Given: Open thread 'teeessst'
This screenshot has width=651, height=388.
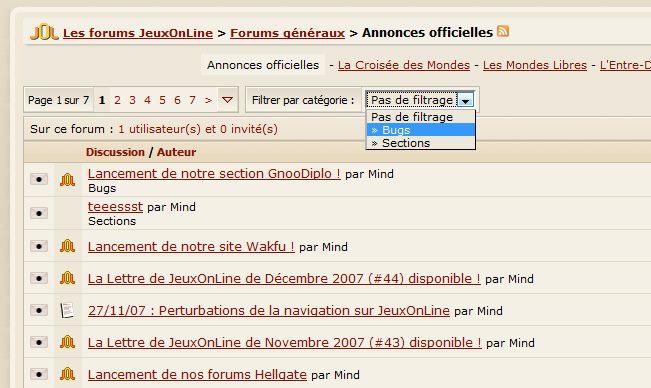Looking at the screenshot, I should pos(115,206).
